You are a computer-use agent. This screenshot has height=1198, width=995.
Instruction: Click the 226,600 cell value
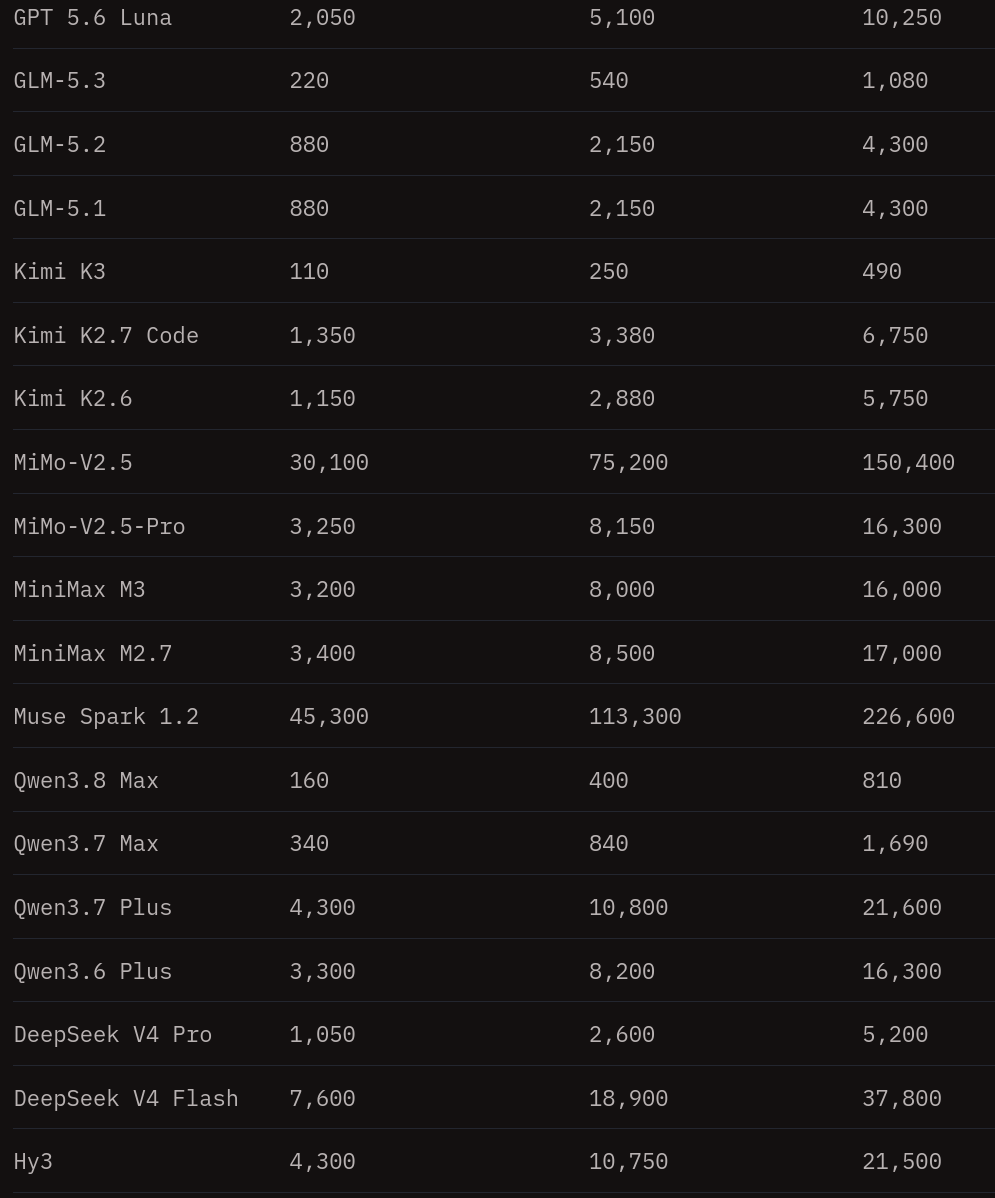click(908, 717)
